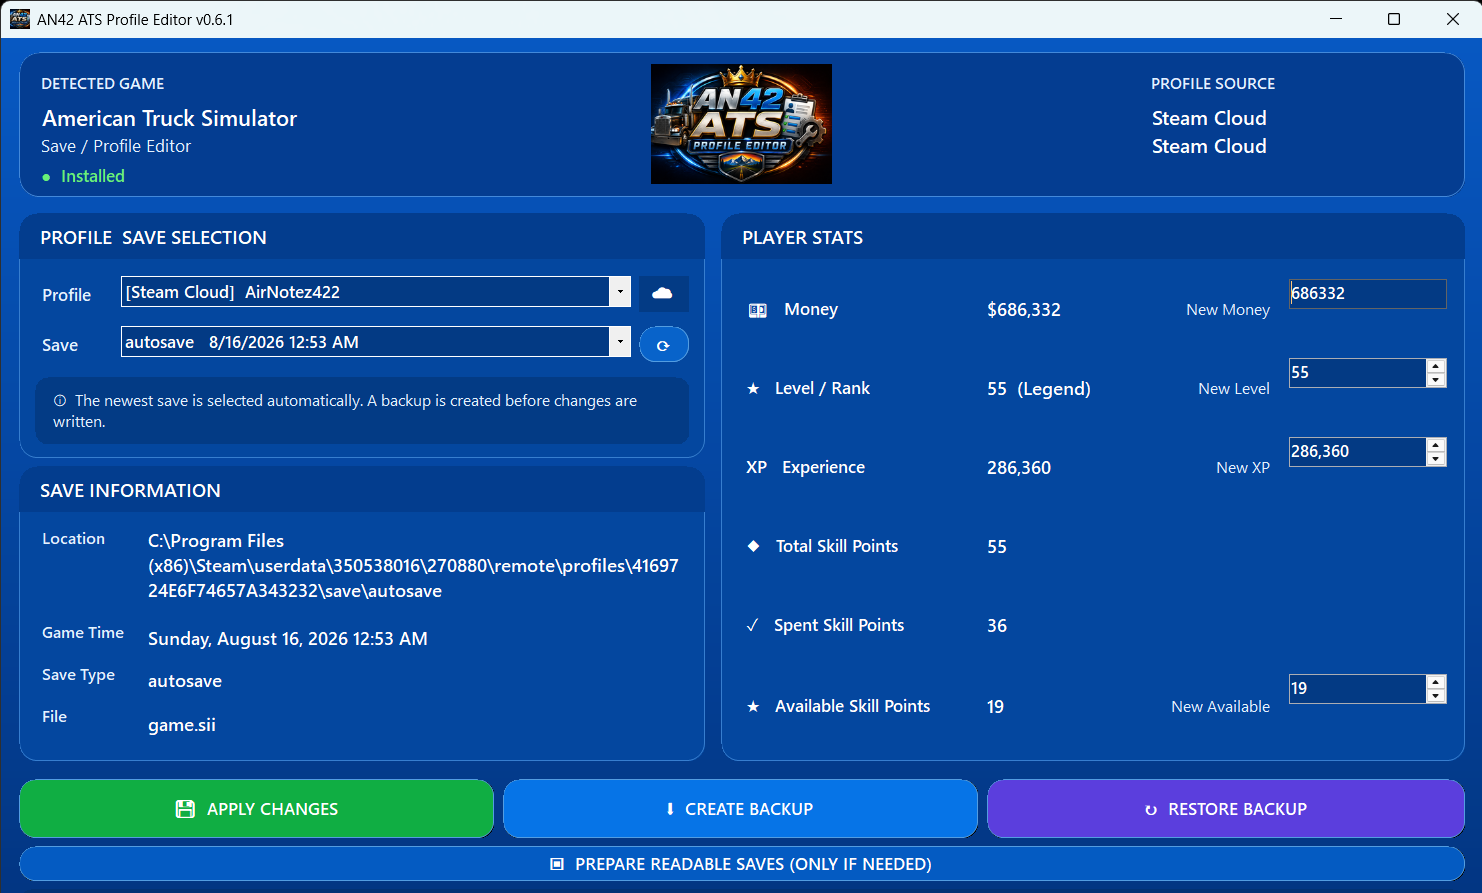Open the Profile dropdown arrow
Image resolution: width=1482 pixels, height=893 pixels.
pyautogui.click(x=620, y=292)
